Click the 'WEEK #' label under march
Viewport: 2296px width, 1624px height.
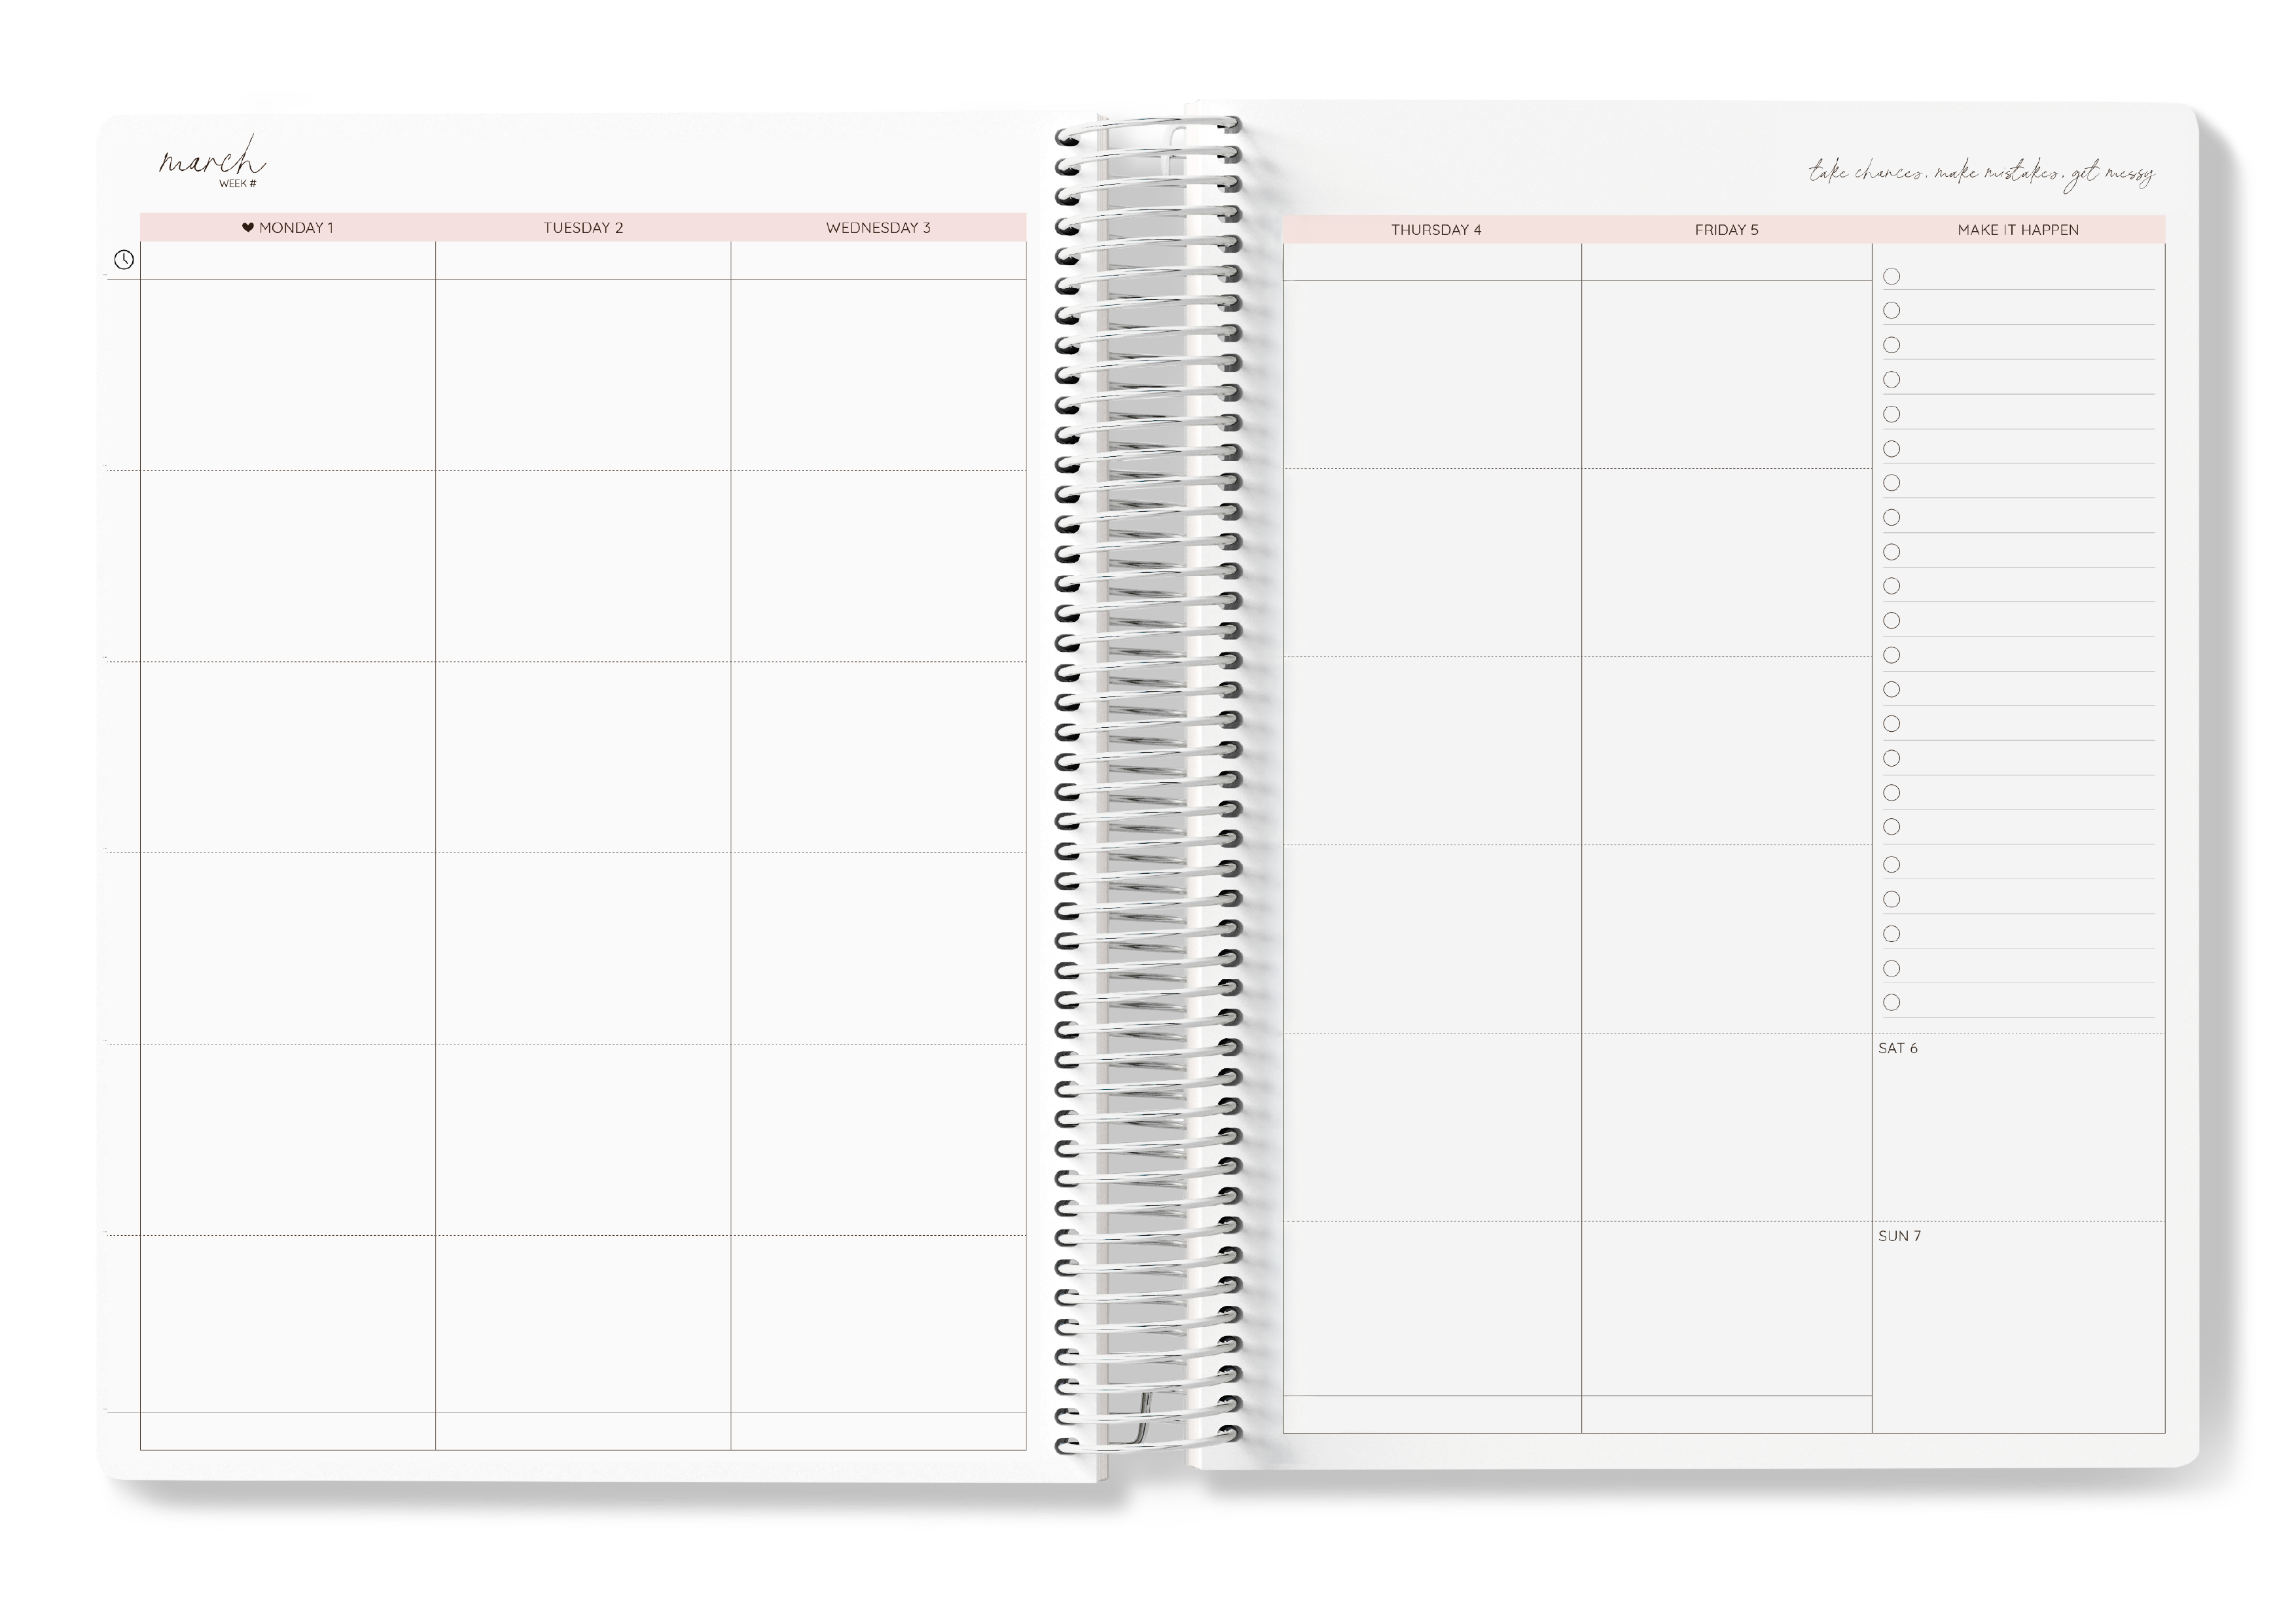tap(238, 184)
